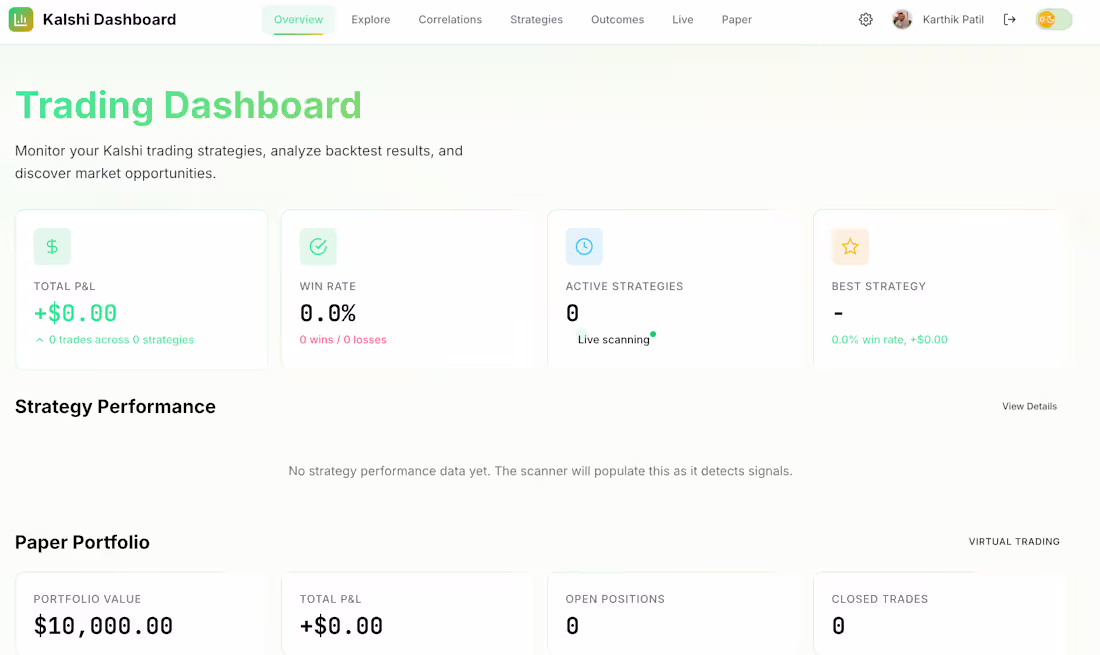Select the Overview tab
1100x655 pixels.
(x=298, y=20)
